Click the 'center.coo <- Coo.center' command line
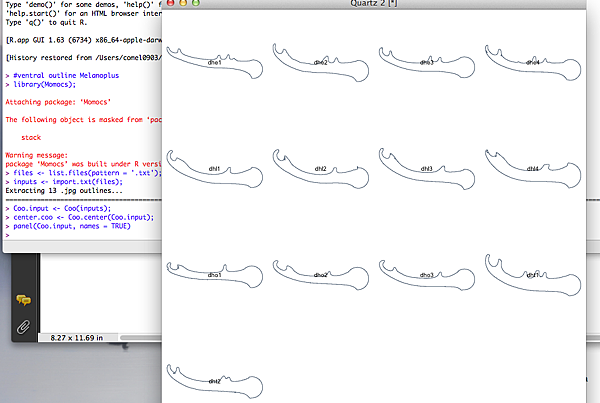This screenshot has height=403, width=600. click(83, 217)
